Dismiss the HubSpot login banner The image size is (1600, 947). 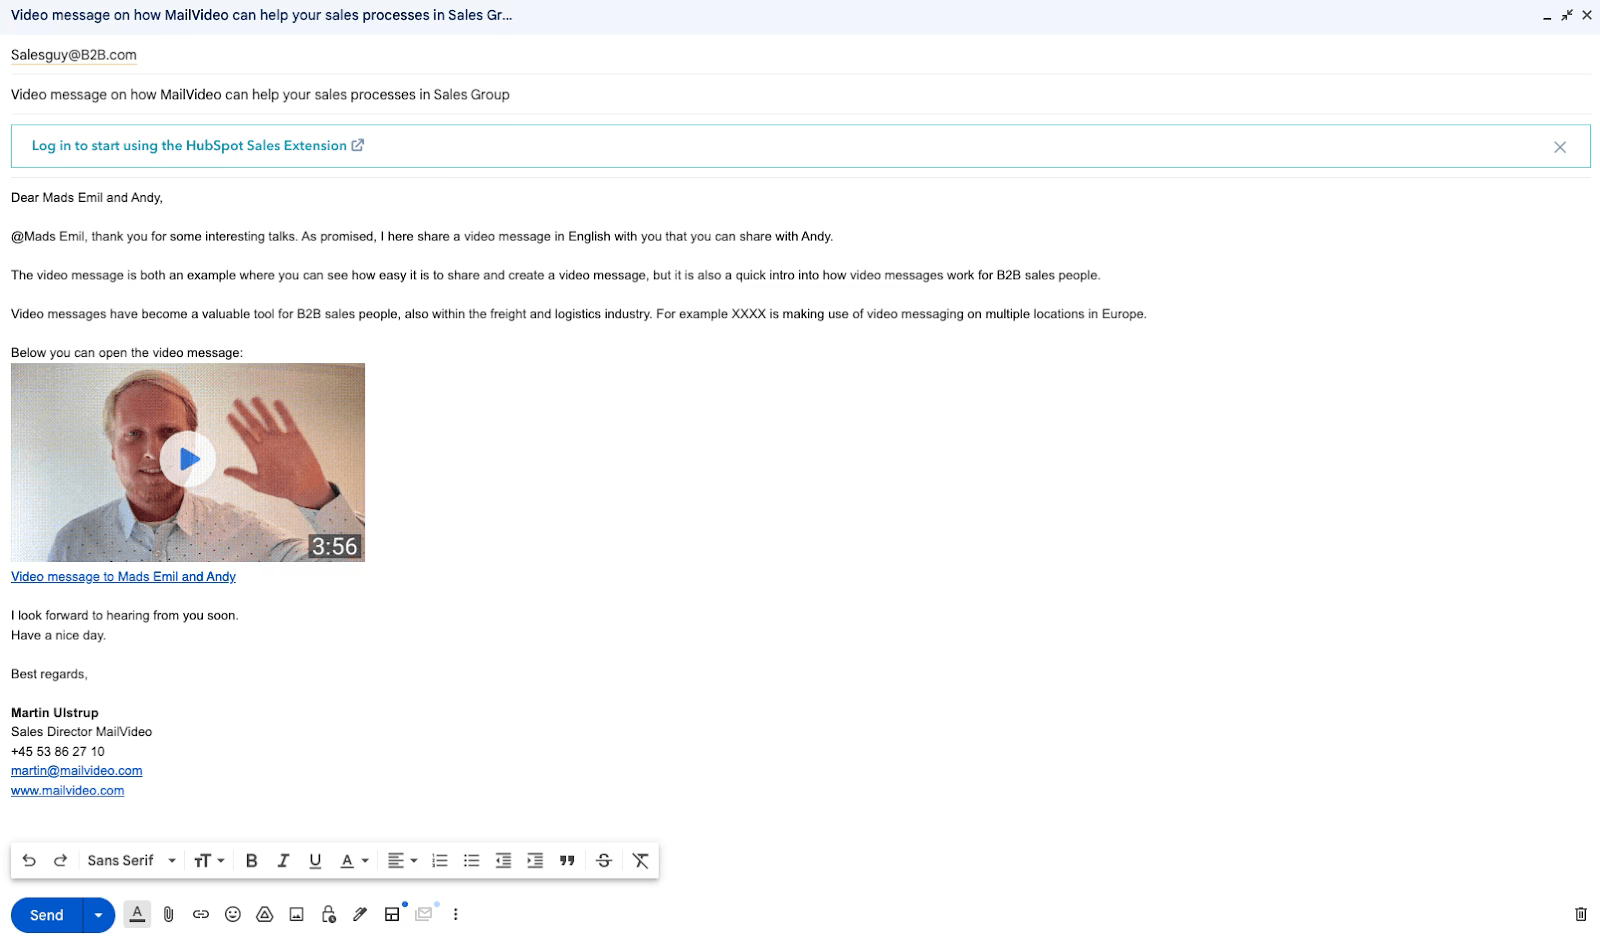tap(1560, 147)
